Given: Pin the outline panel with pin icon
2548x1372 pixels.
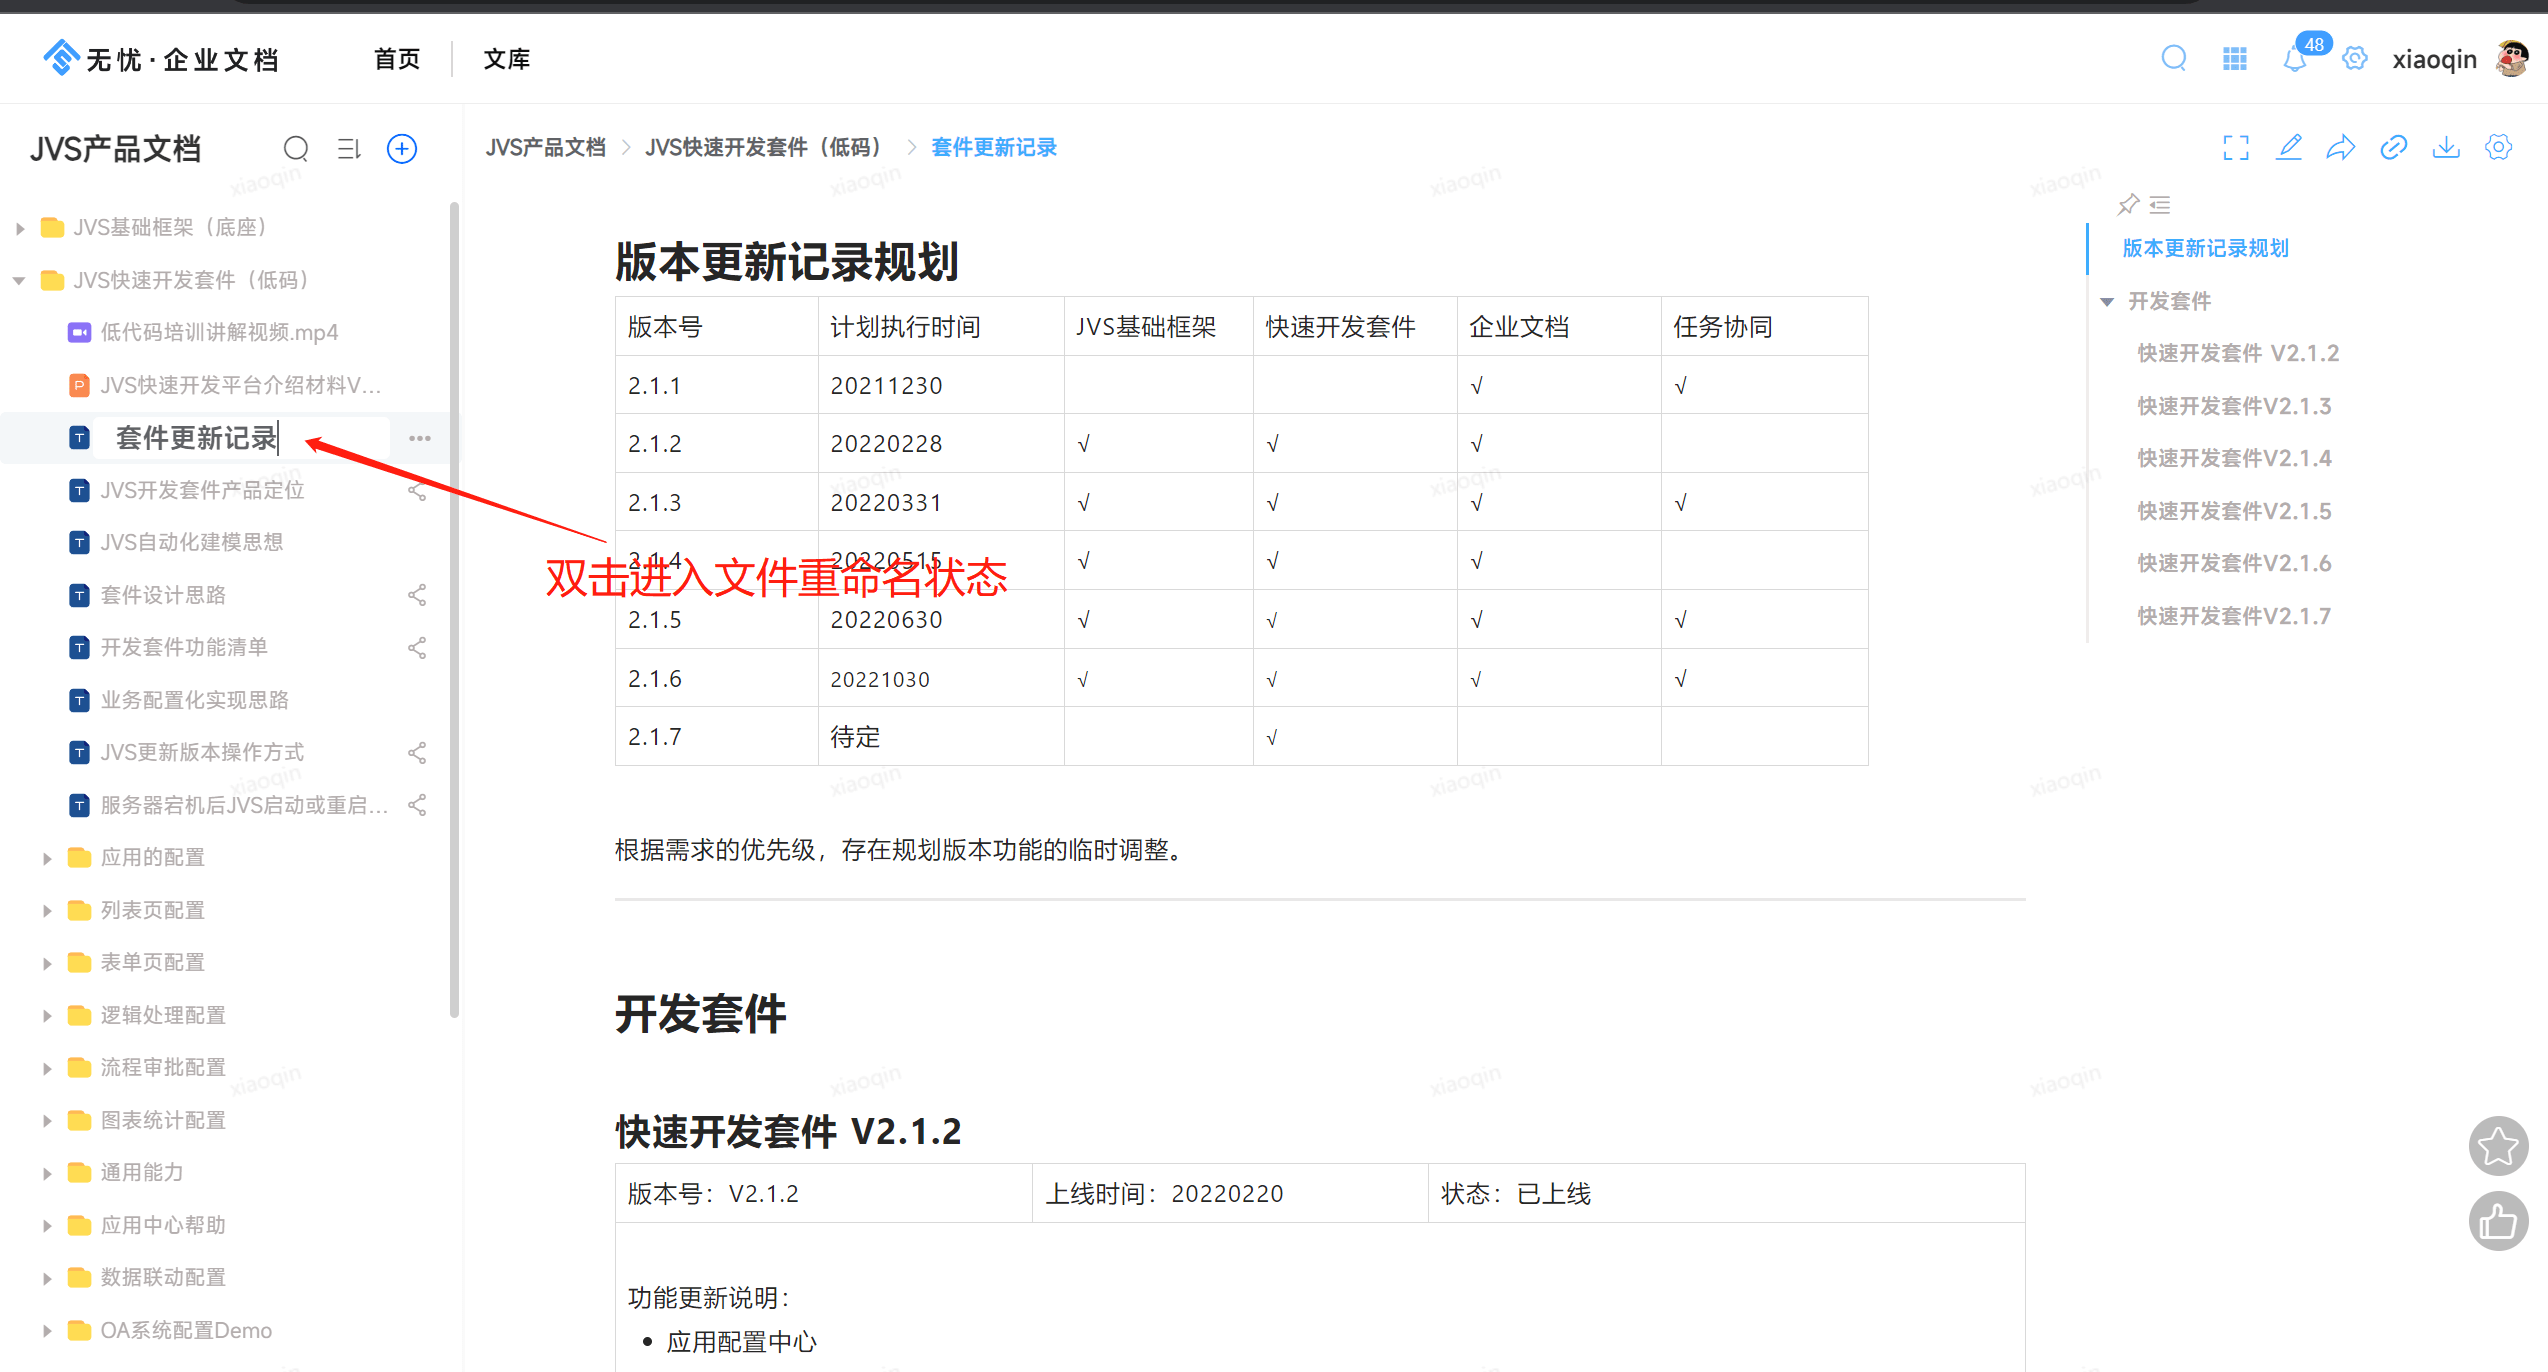Looking at the screenshot, I should click(2128, 205).
